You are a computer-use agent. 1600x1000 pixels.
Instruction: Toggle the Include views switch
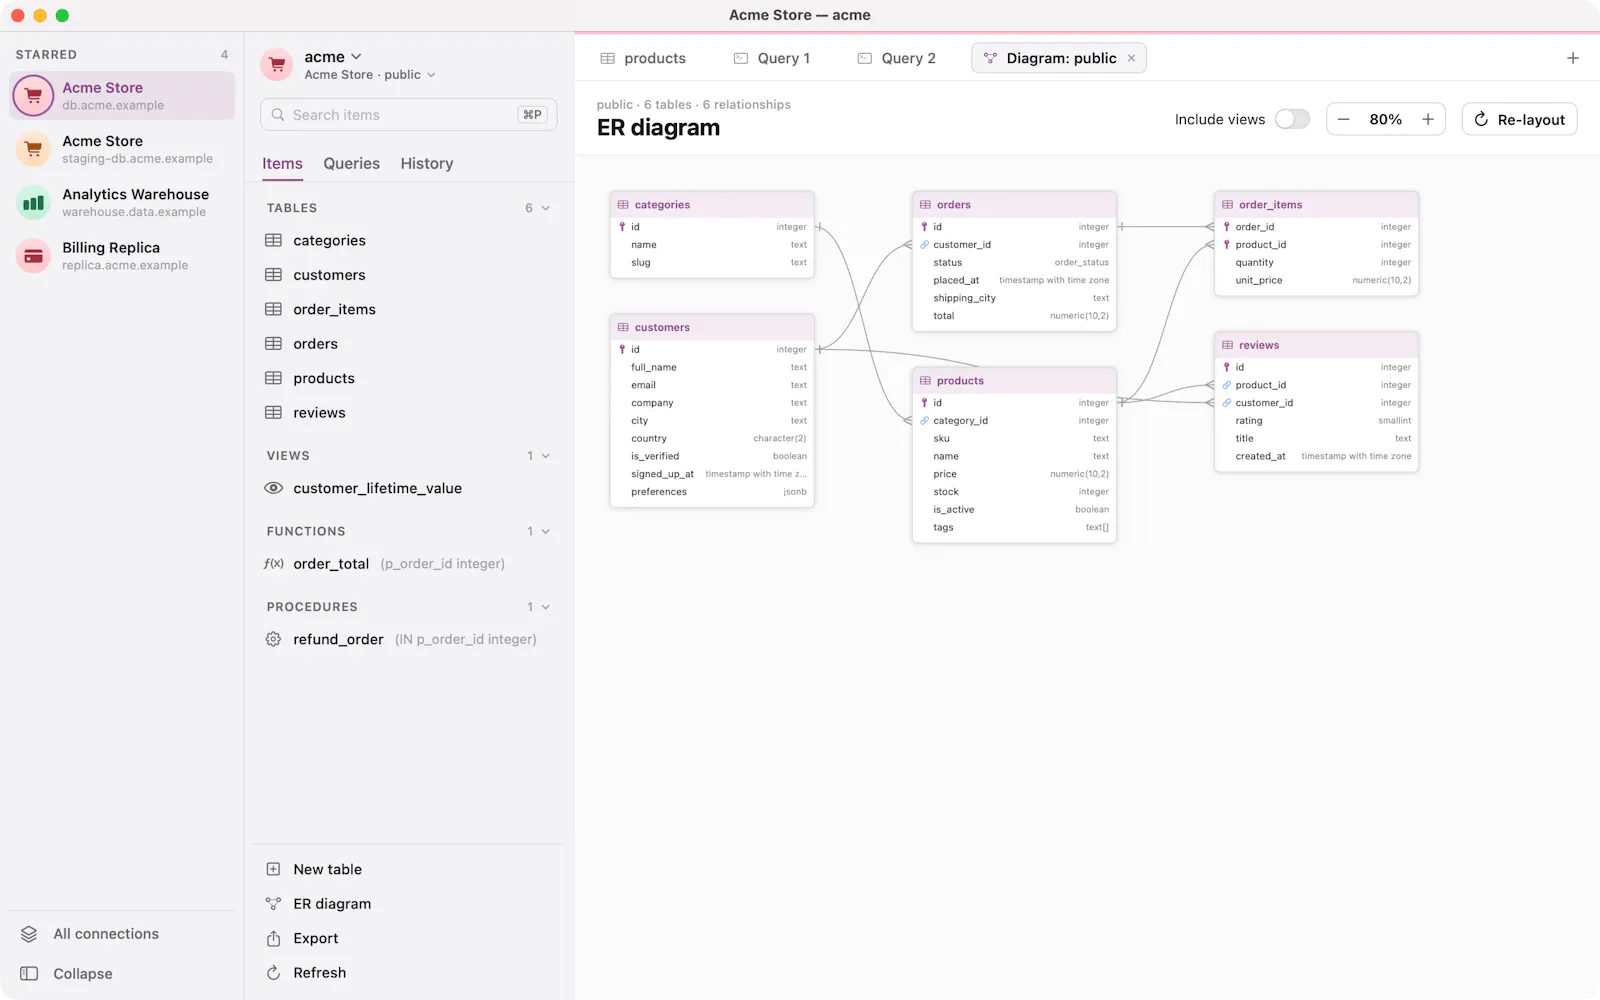click(x=1292, y=119)
